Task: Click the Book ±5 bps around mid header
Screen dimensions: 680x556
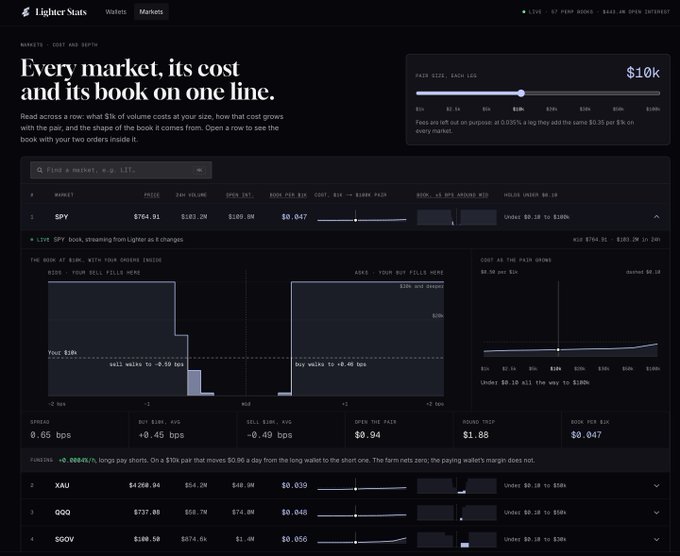Action: [452, 195]
